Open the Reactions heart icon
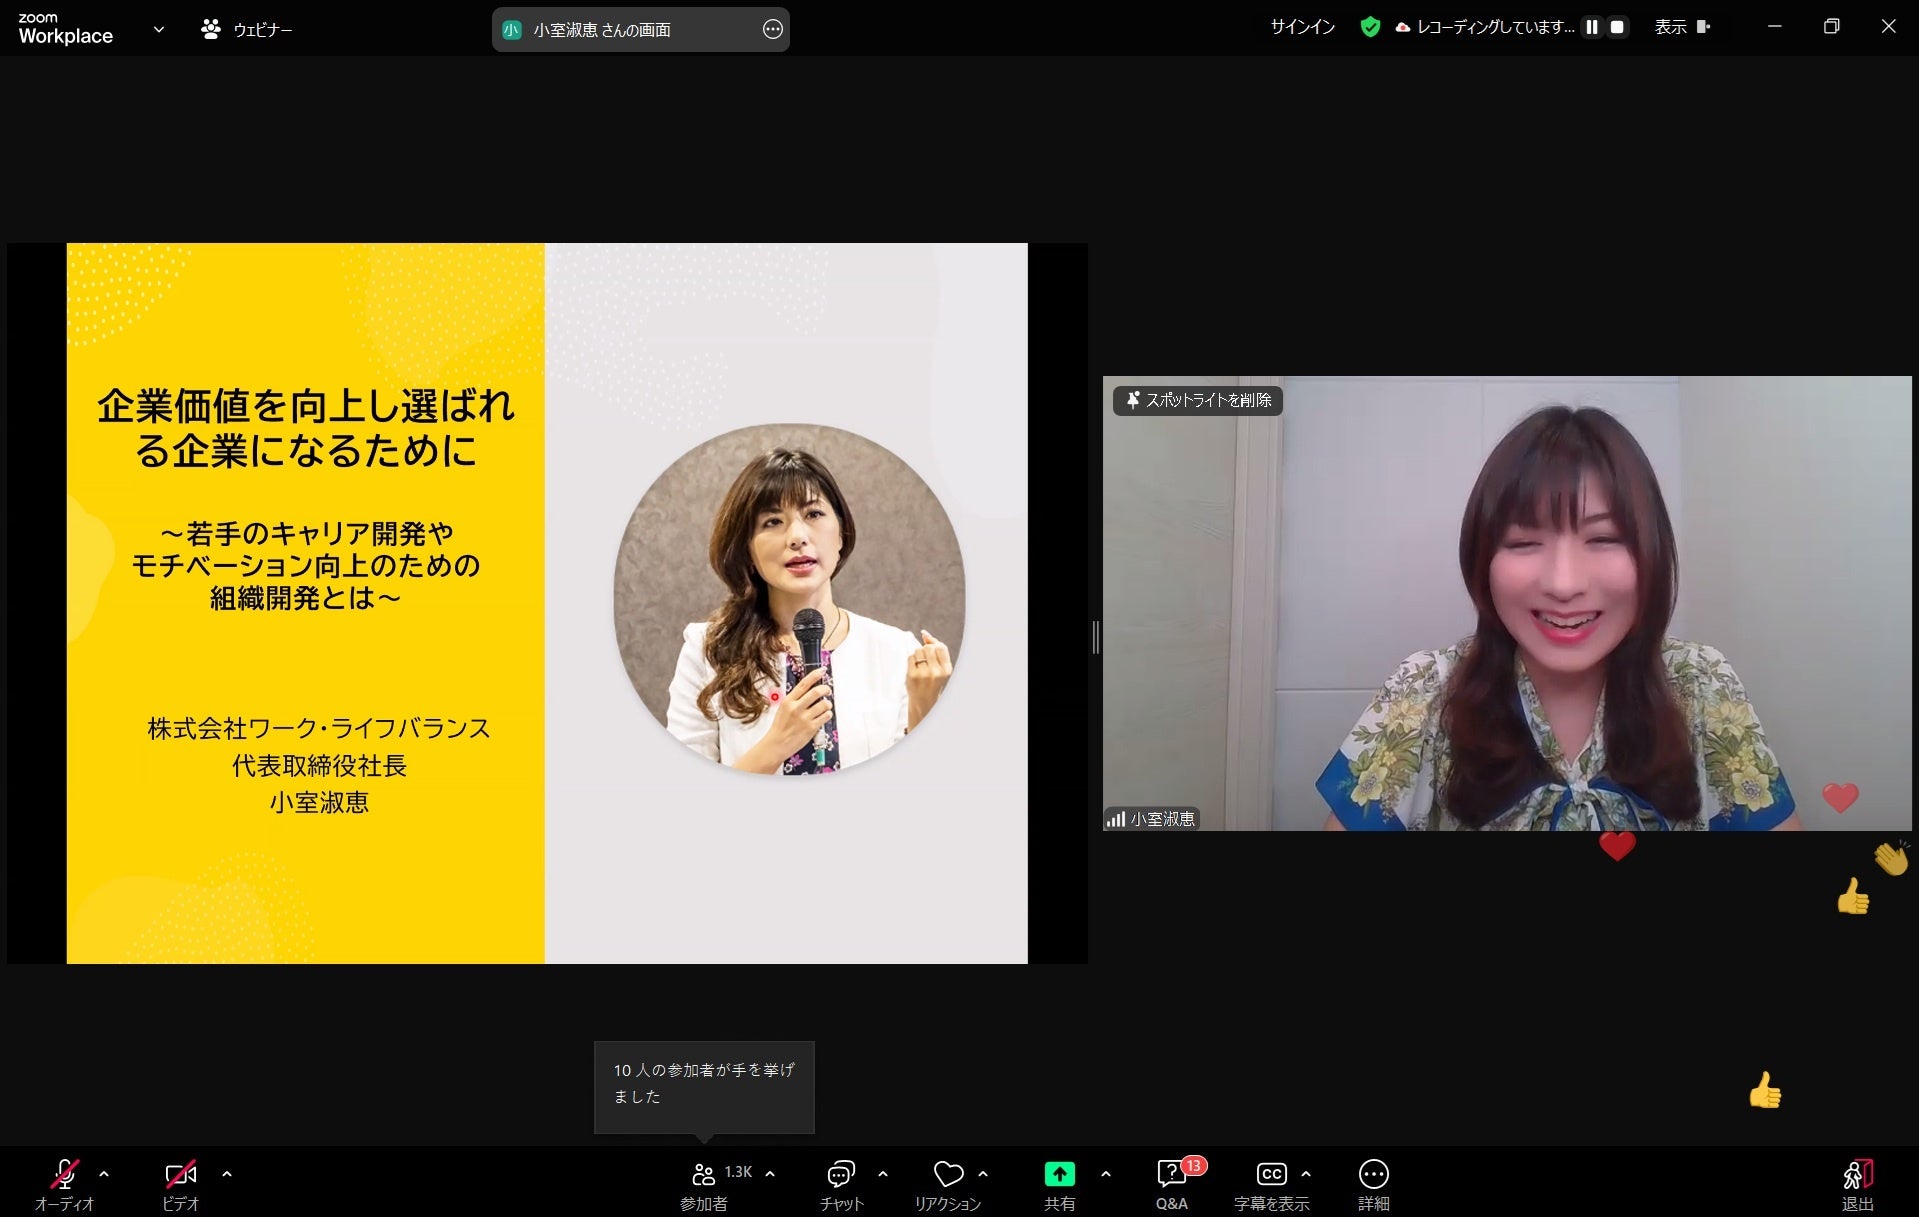The image size is (1919, 1217). pyautogui.click(x=948, y=1174)
